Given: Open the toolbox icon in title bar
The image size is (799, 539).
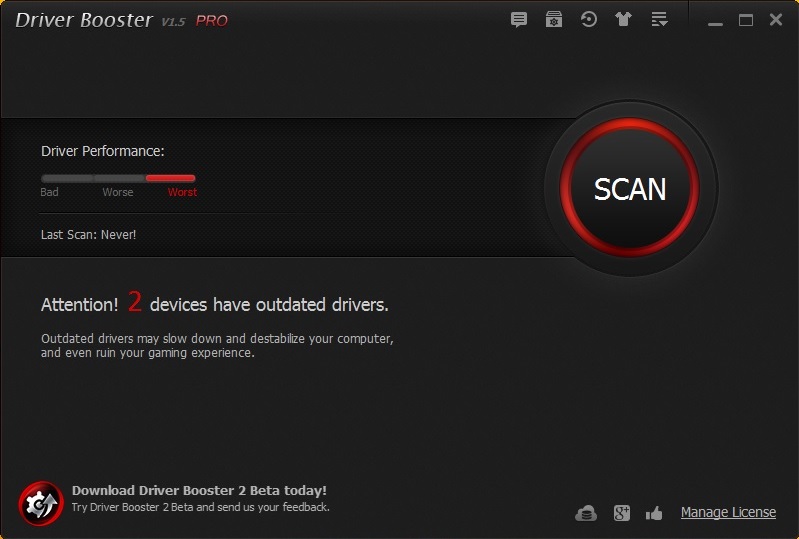Looking at the screenshot, I should pyautogui.click(x=553, y=20).
